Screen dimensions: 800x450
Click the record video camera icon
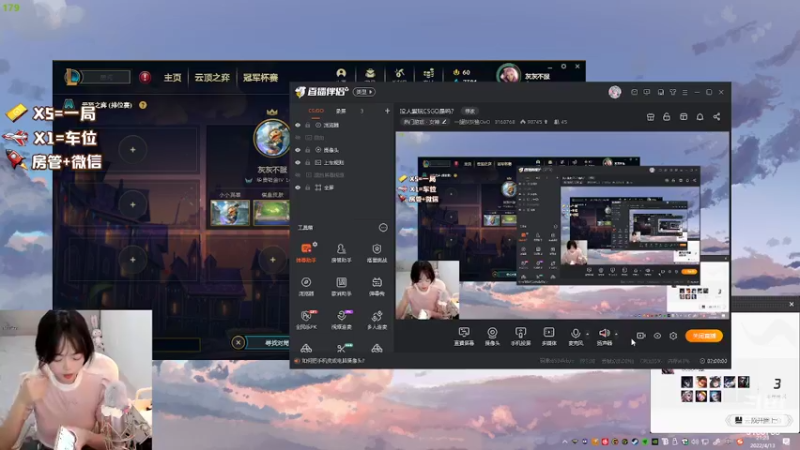pyautogui.click(x=641, y=336)
